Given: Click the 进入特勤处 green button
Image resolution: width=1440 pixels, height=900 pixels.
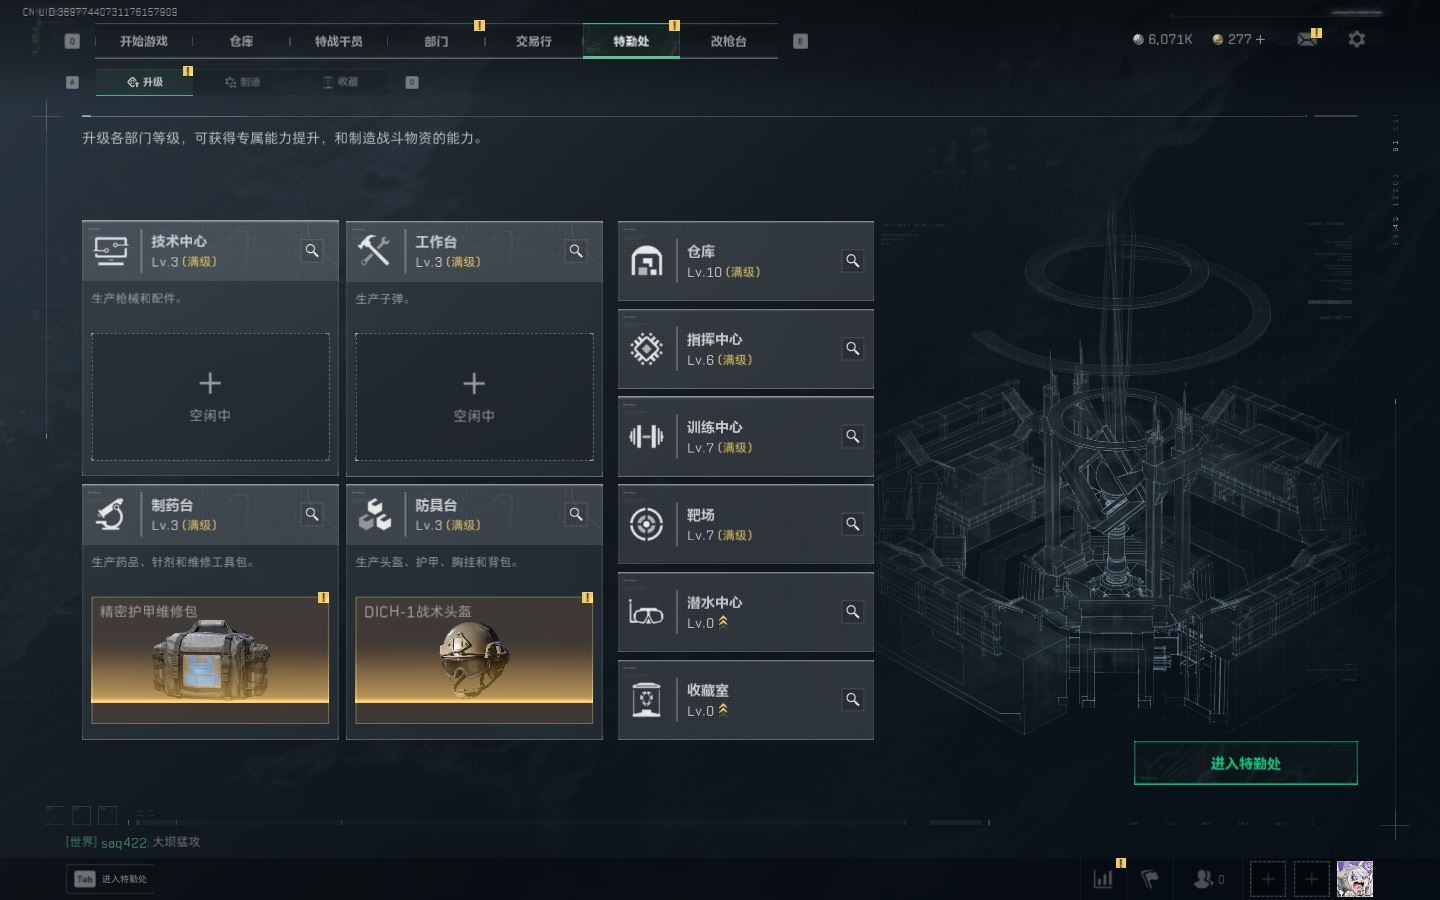Looking at the screenshot, I should point(1245,763).
